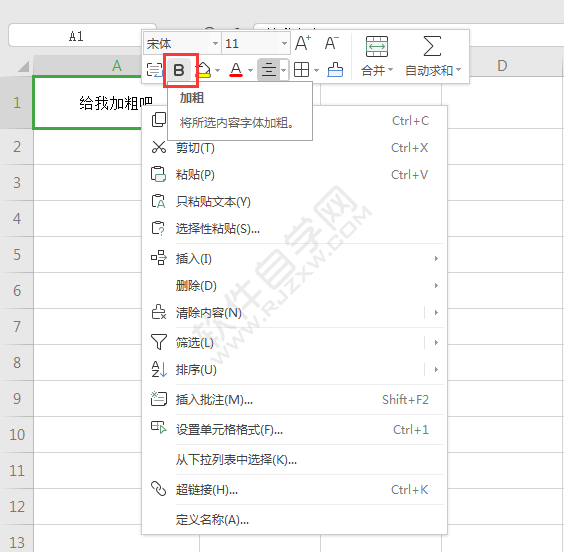Open 设置单元格格式(F)... dialog
The image size is (564, 552).
(294, 429)
